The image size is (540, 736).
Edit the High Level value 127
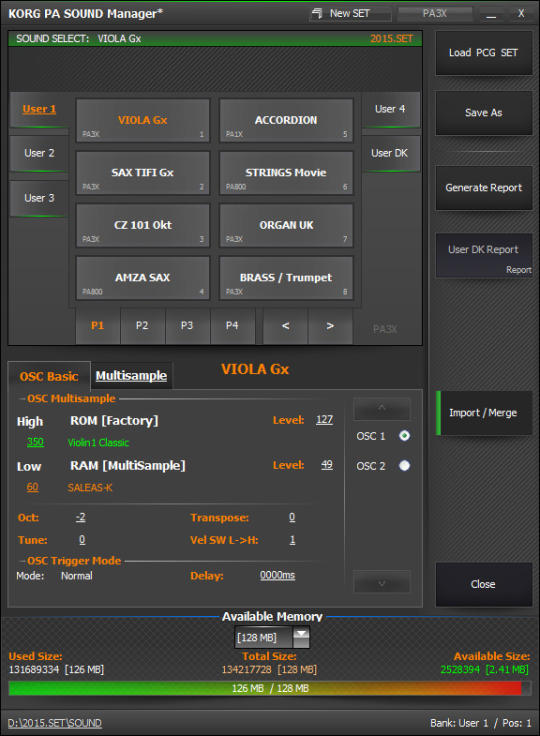tap(324, 420)
